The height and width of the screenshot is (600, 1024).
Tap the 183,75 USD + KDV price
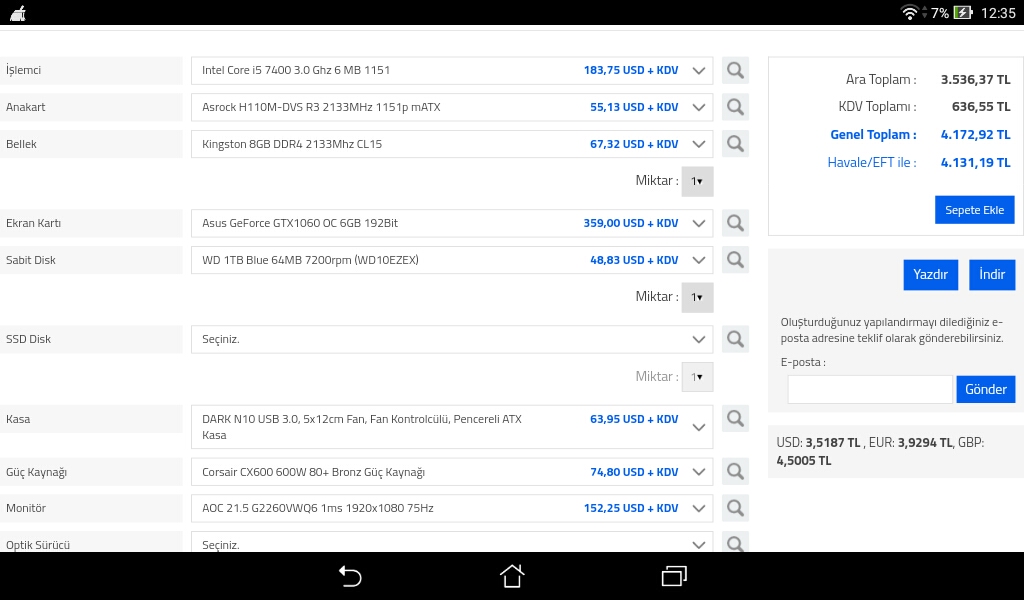coord(631,71)
